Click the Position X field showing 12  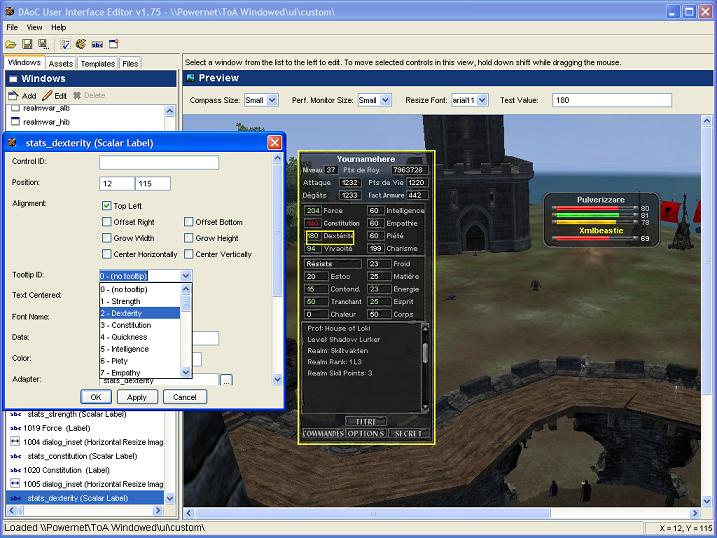117,183
